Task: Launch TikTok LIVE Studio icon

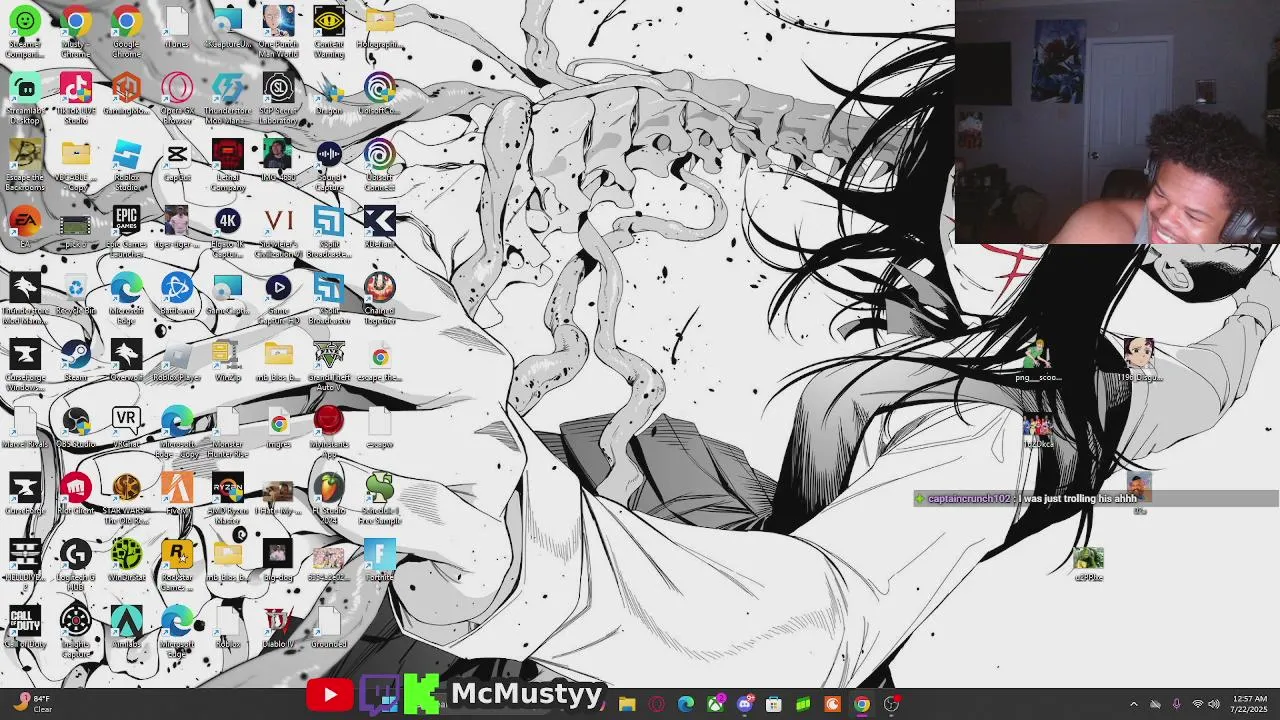Action: click(x=76, y=99)
